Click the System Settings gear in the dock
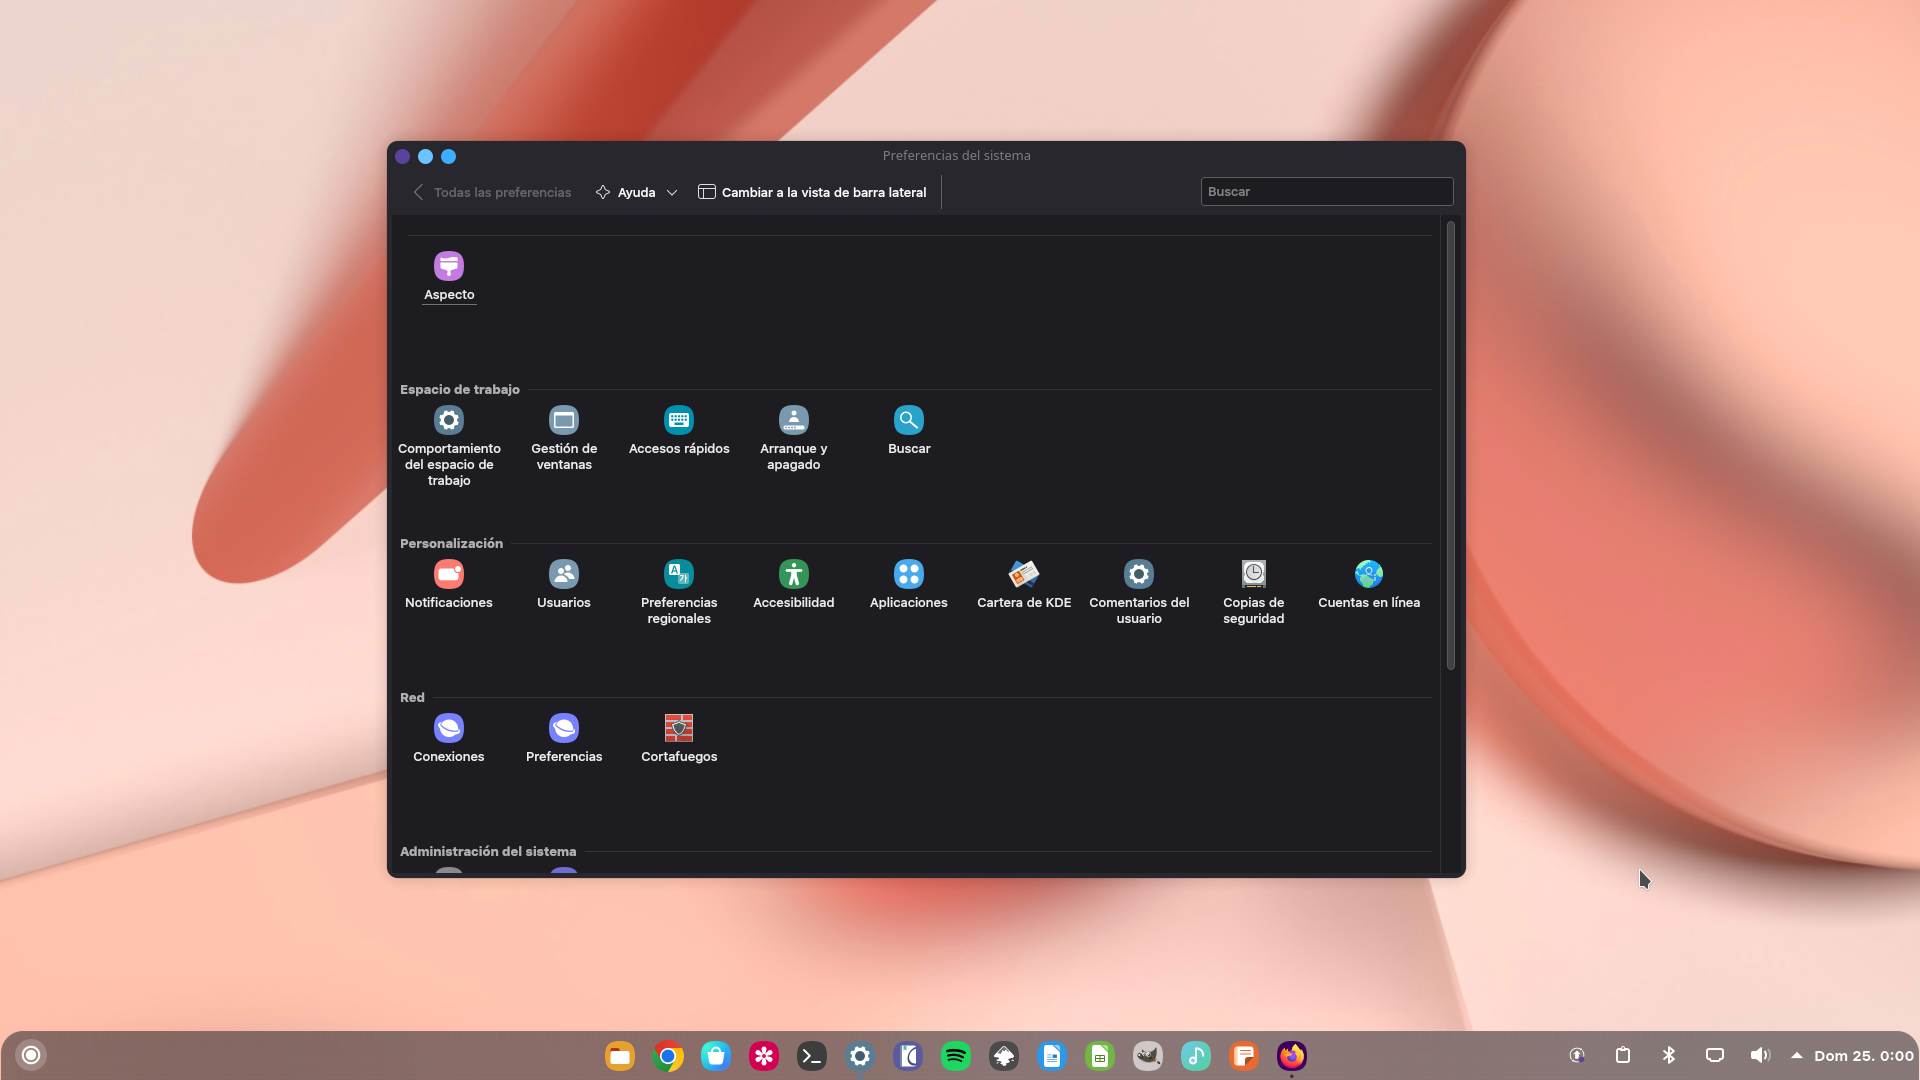This screenshot has width=1920, height=1080. (x=860, y=1056)
